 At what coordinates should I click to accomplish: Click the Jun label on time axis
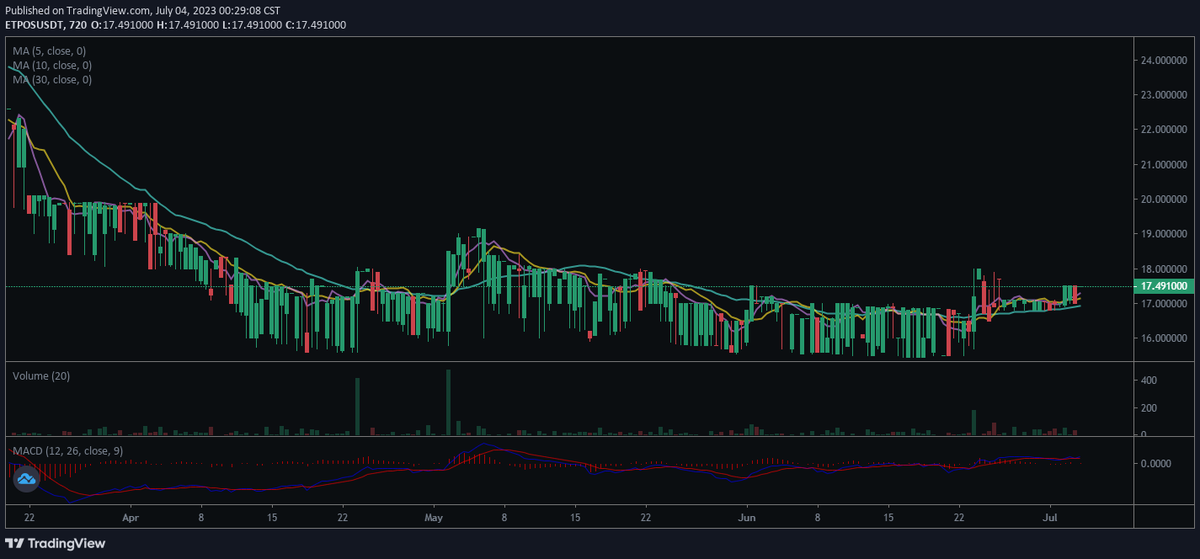[x=747, y=520]
